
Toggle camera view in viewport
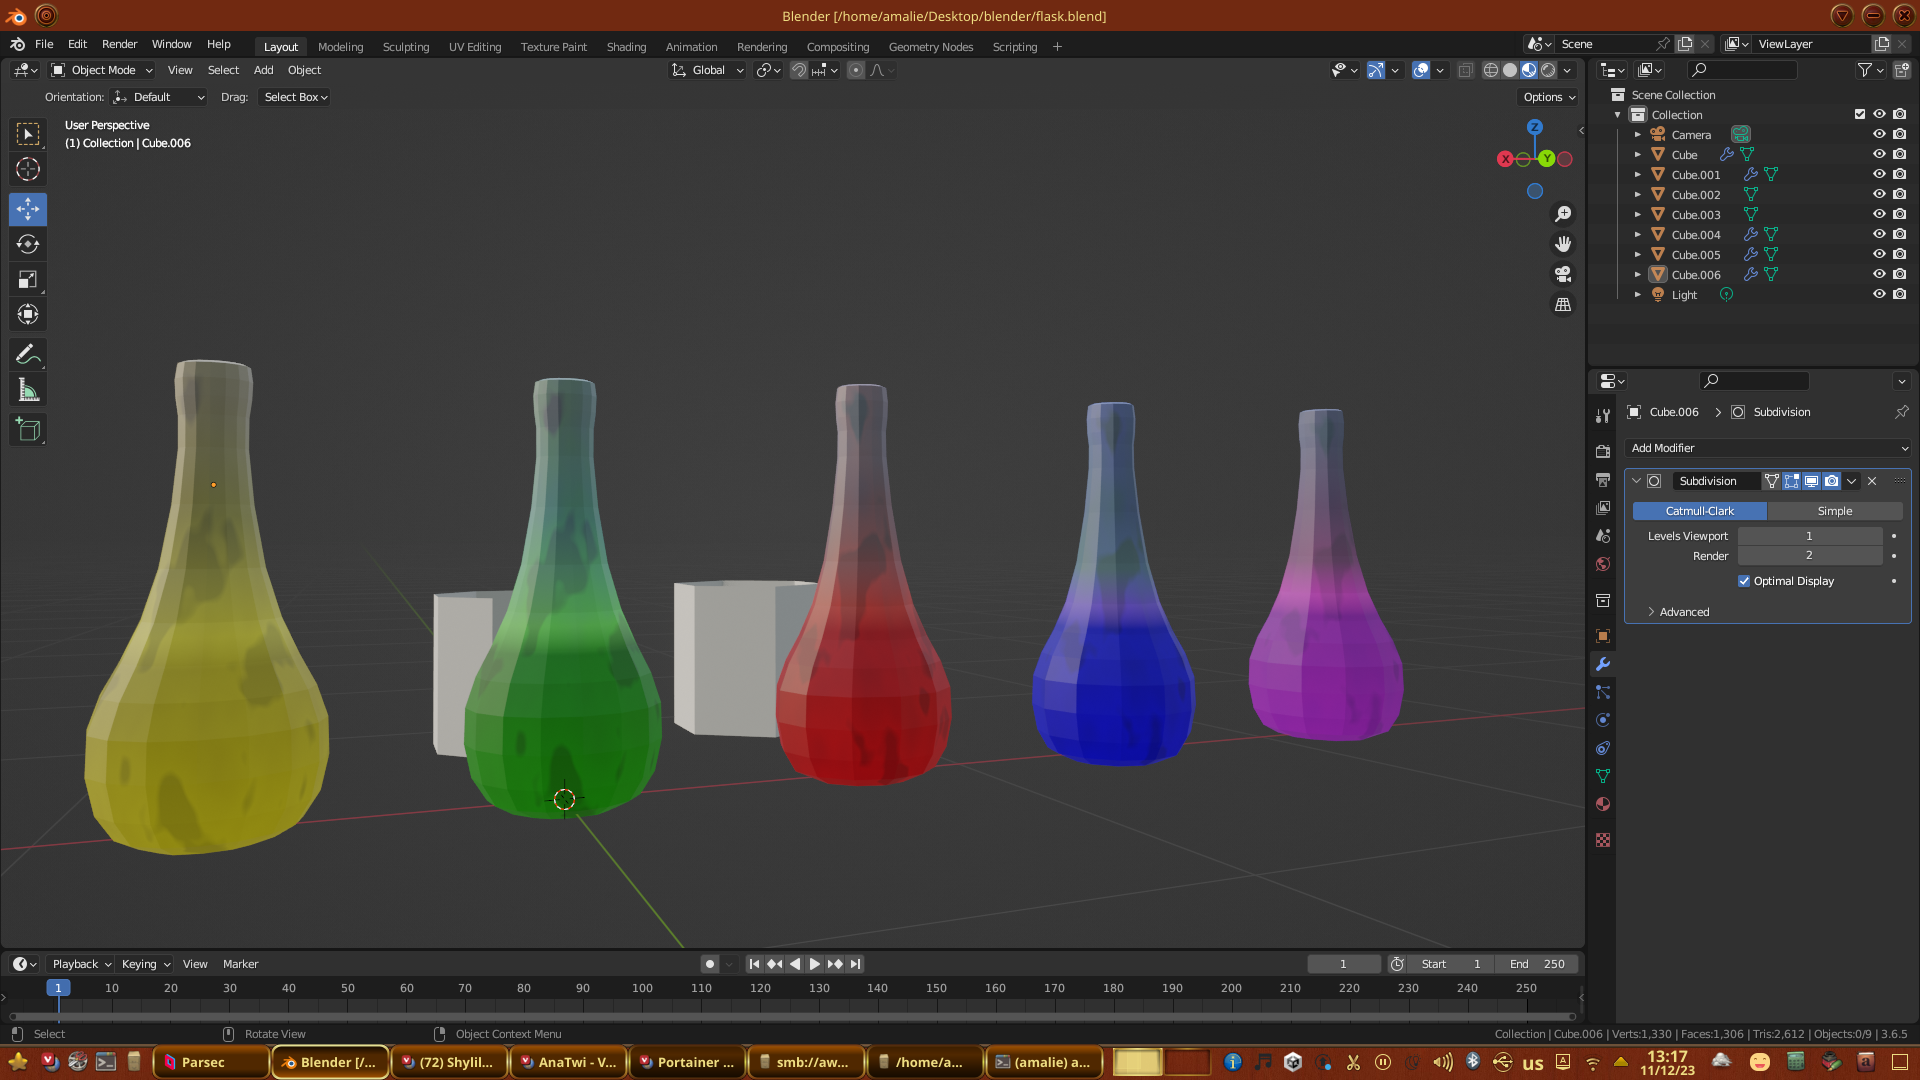tap(1563, 274)
